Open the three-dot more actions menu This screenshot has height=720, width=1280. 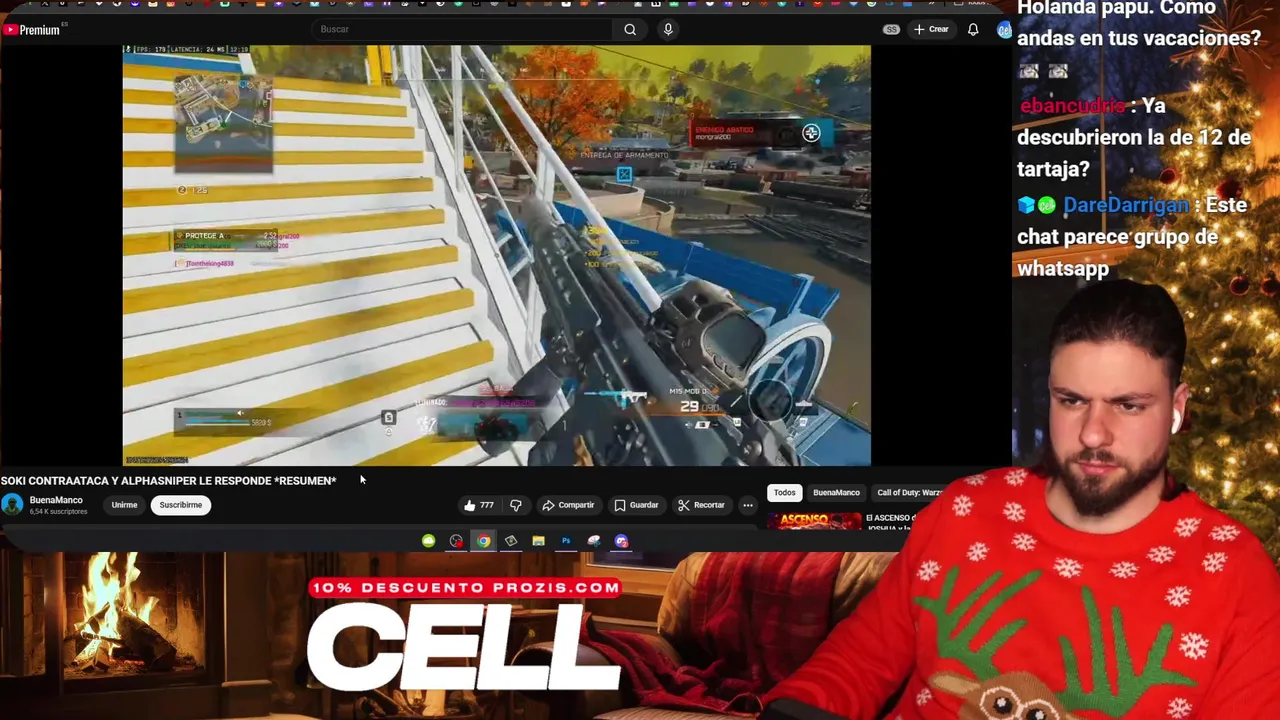(747, 505)
